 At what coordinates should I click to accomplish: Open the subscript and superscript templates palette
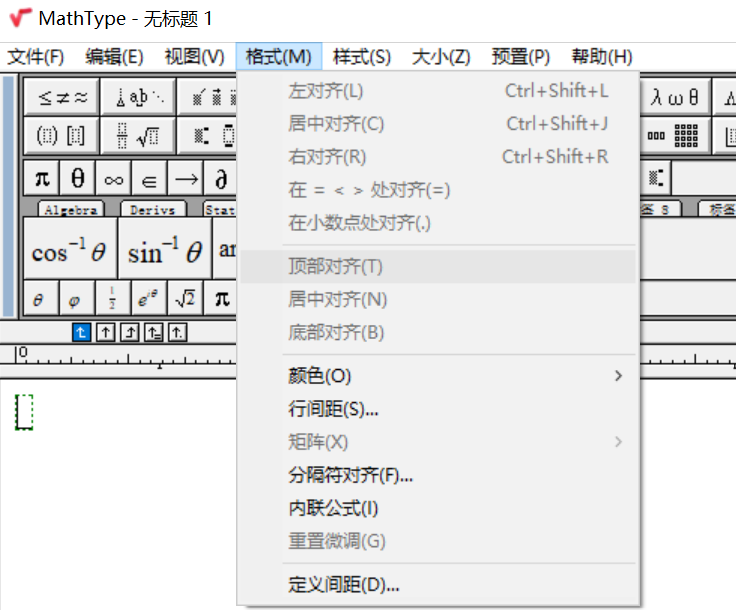point(207,136)
